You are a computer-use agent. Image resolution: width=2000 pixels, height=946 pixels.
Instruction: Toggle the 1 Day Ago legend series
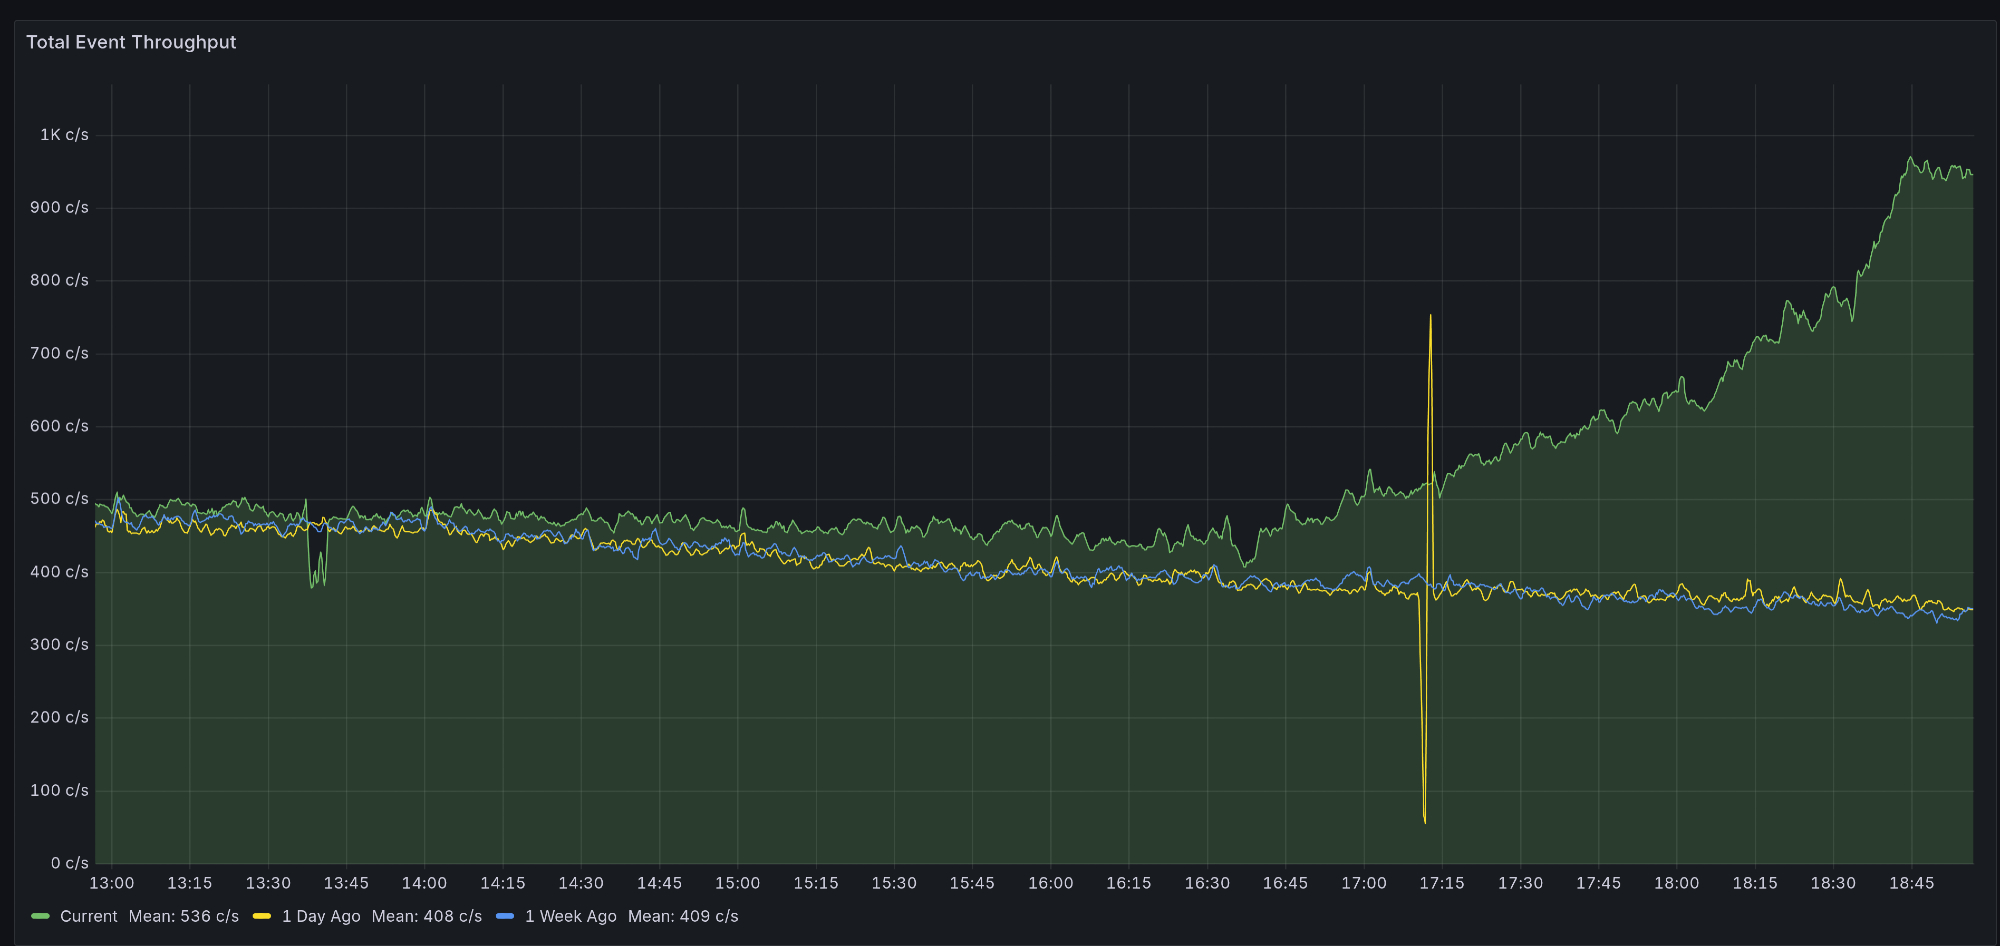321,916
